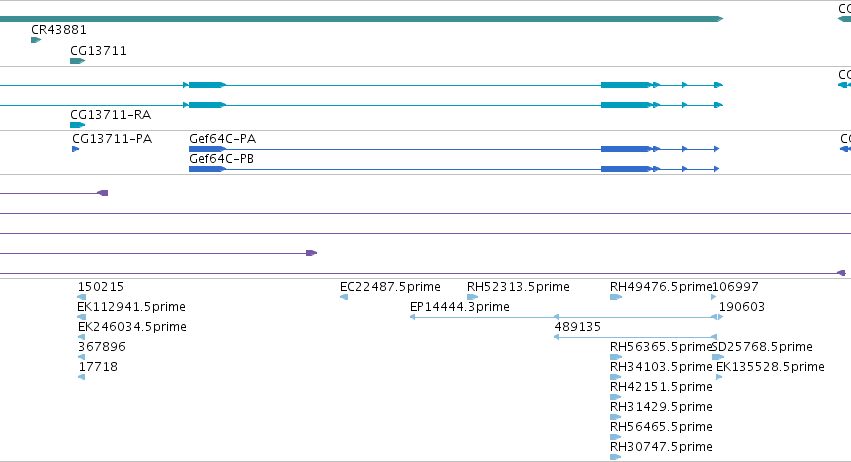Select the teal gene glyph beneath CG13711 label

point(78,61)
